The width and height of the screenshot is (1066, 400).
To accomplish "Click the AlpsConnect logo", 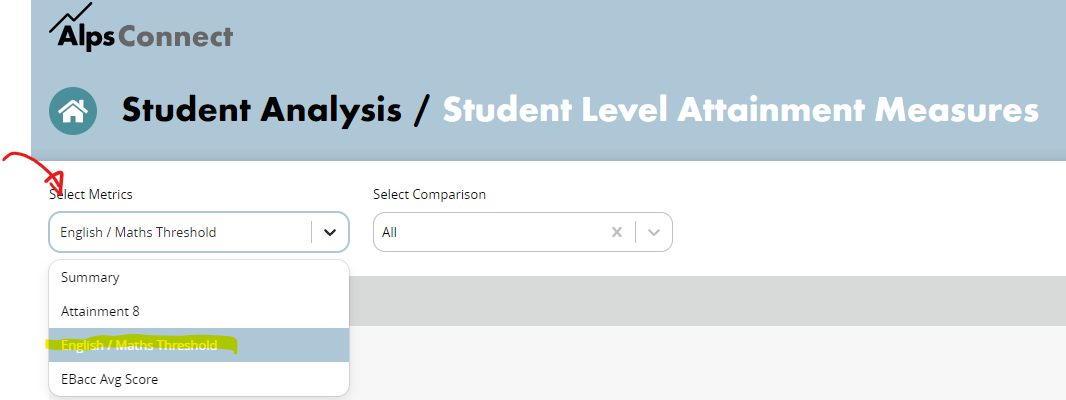I will tap(141, 27).
